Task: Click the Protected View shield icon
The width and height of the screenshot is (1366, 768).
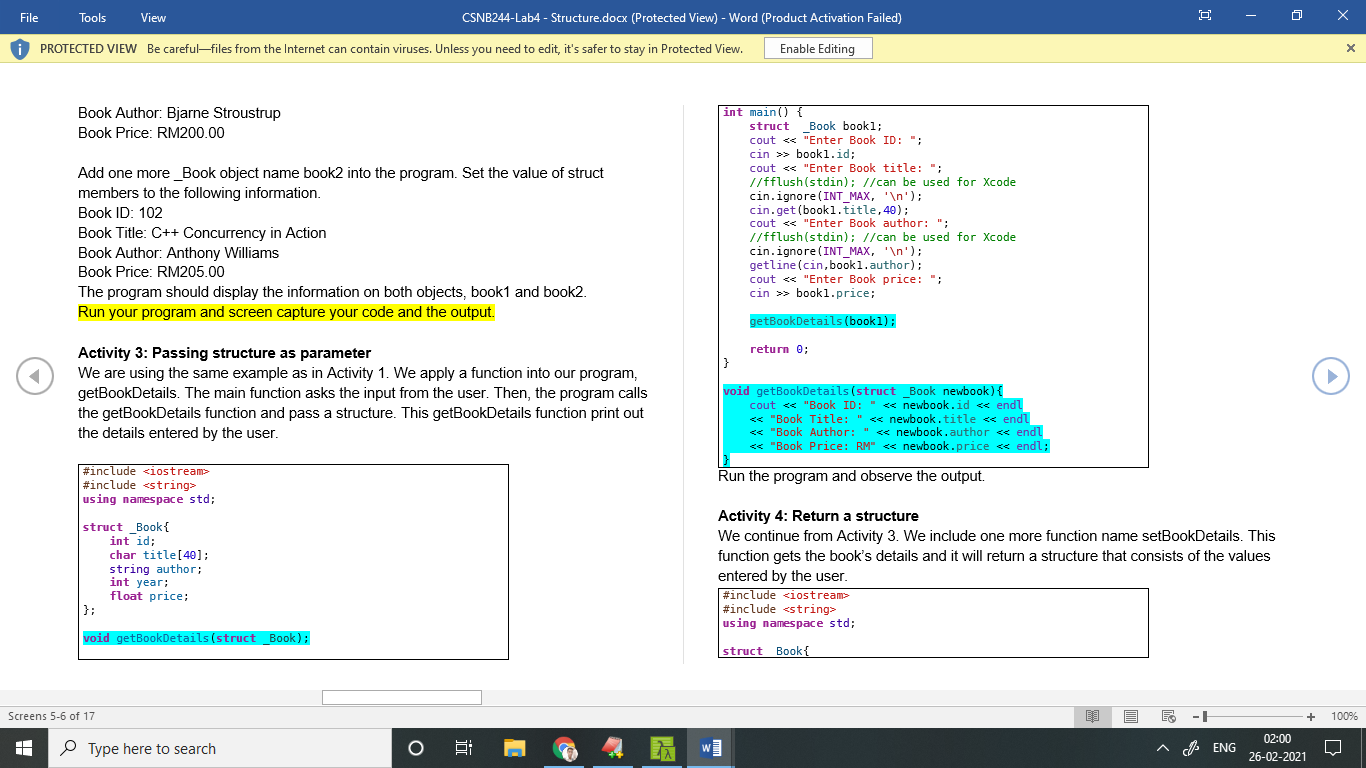Action: [x=19, y=48]
